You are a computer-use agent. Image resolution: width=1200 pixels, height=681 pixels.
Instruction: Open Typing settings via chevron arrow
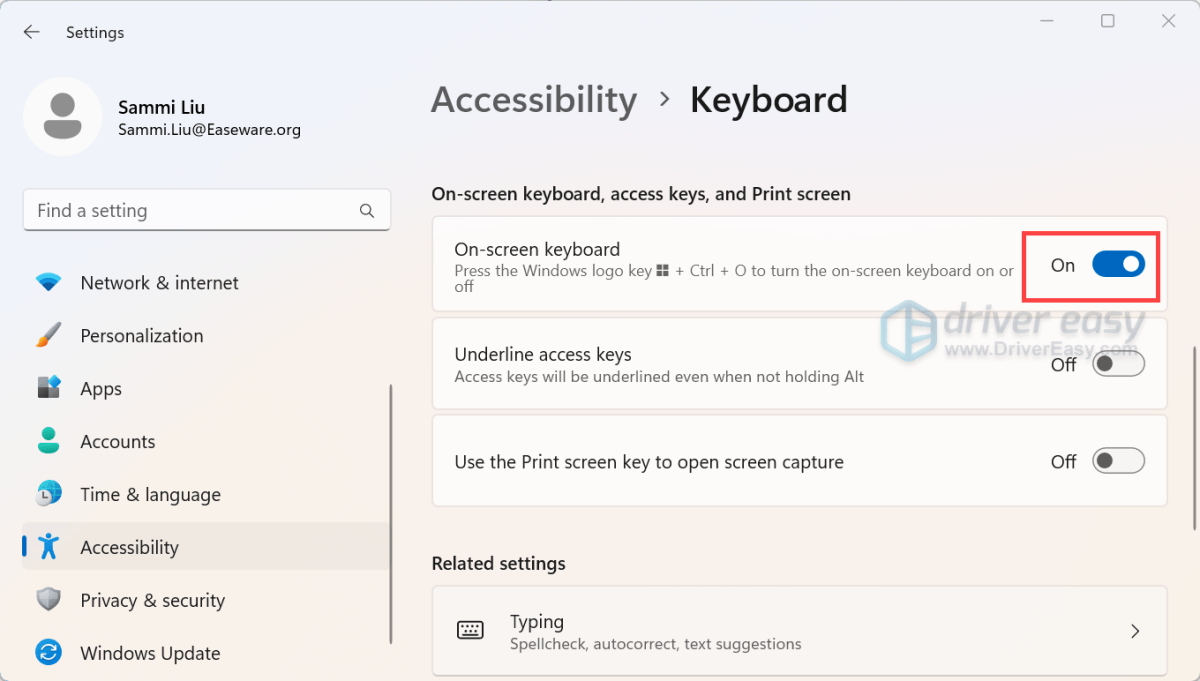click(x=1135, y=631)
